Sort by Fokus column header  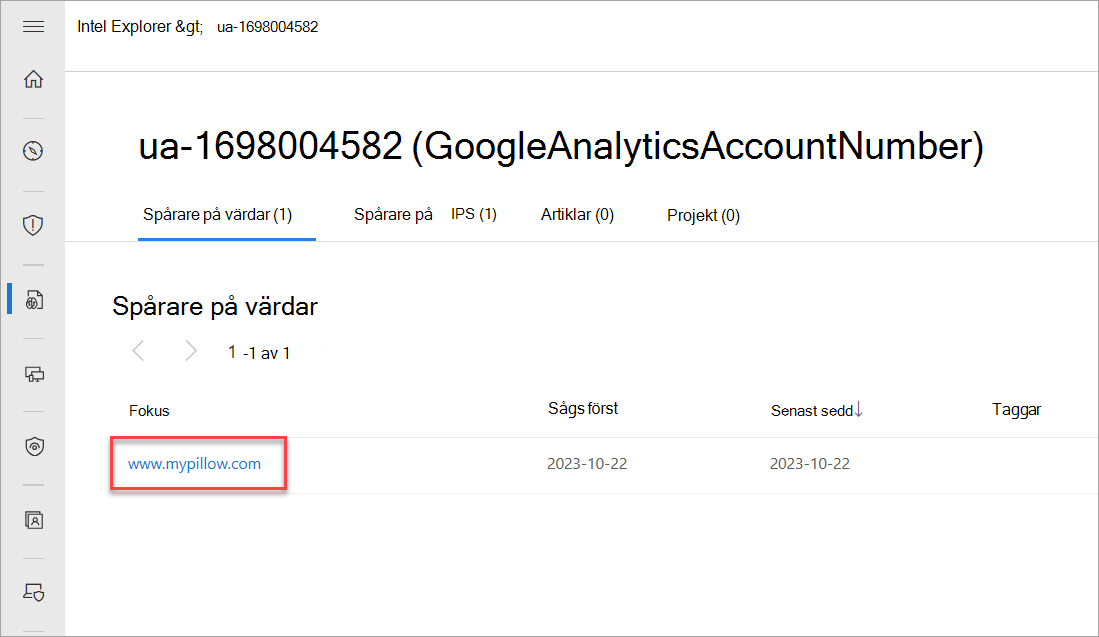[149, 411]
